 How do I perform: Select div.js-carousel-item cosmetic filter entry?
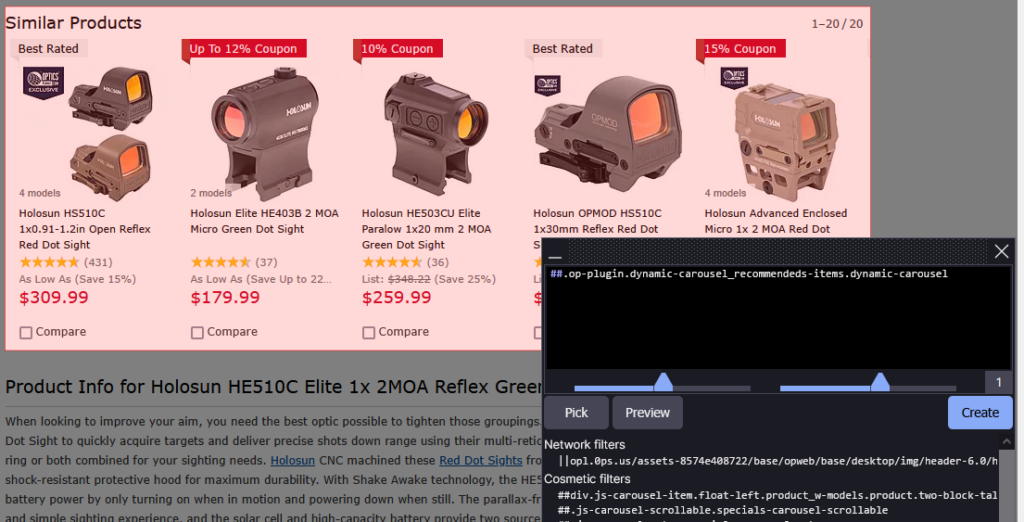[777, 495]
